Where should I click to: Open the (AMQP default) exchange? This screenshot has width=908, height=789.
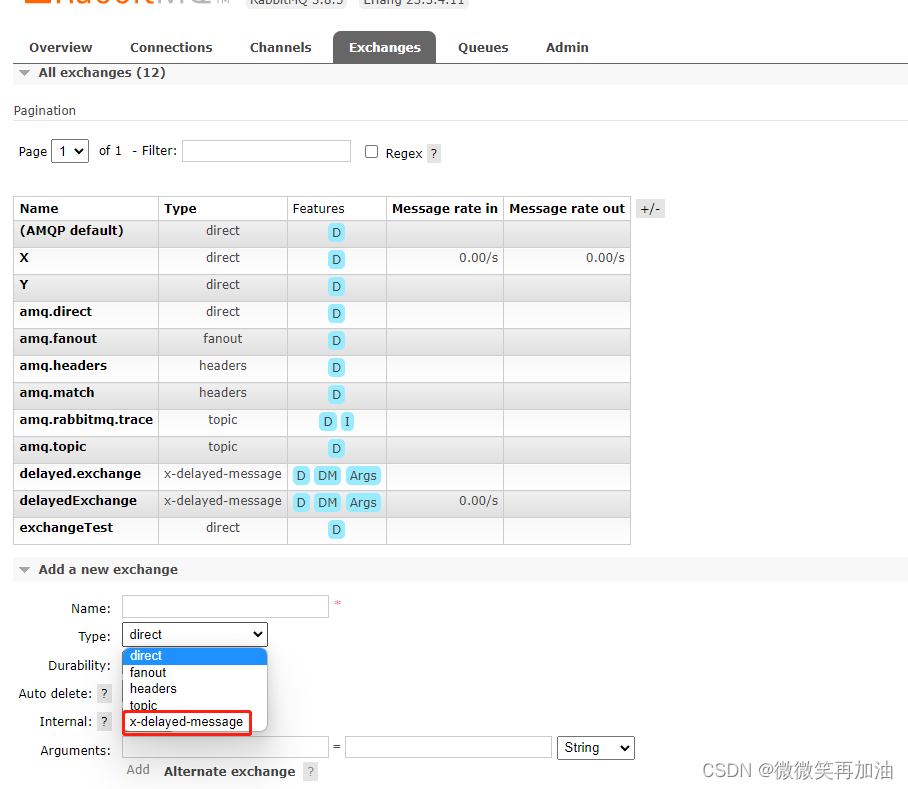pyautogui.click(x=71, y=230)
